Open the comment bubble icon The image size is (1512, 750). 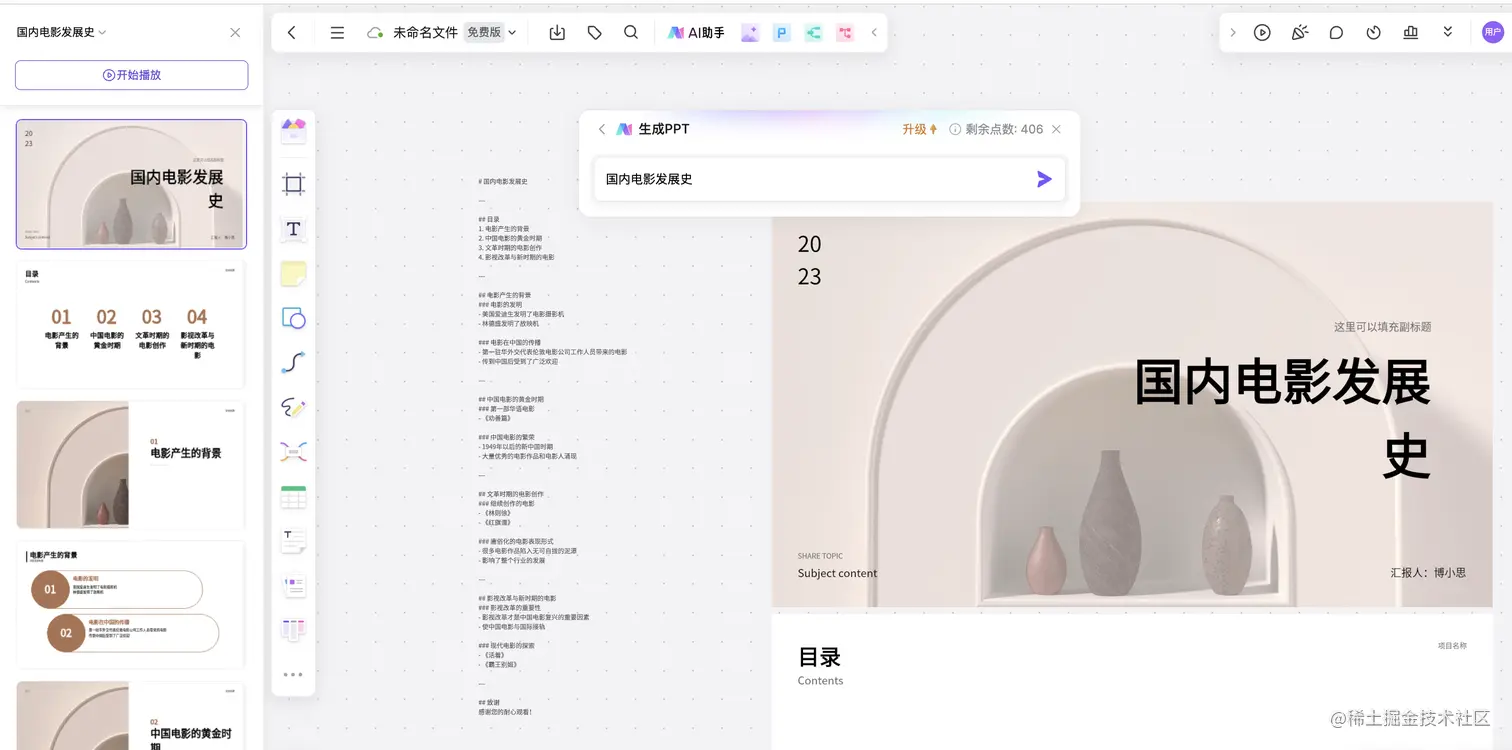coord(1336,32)
